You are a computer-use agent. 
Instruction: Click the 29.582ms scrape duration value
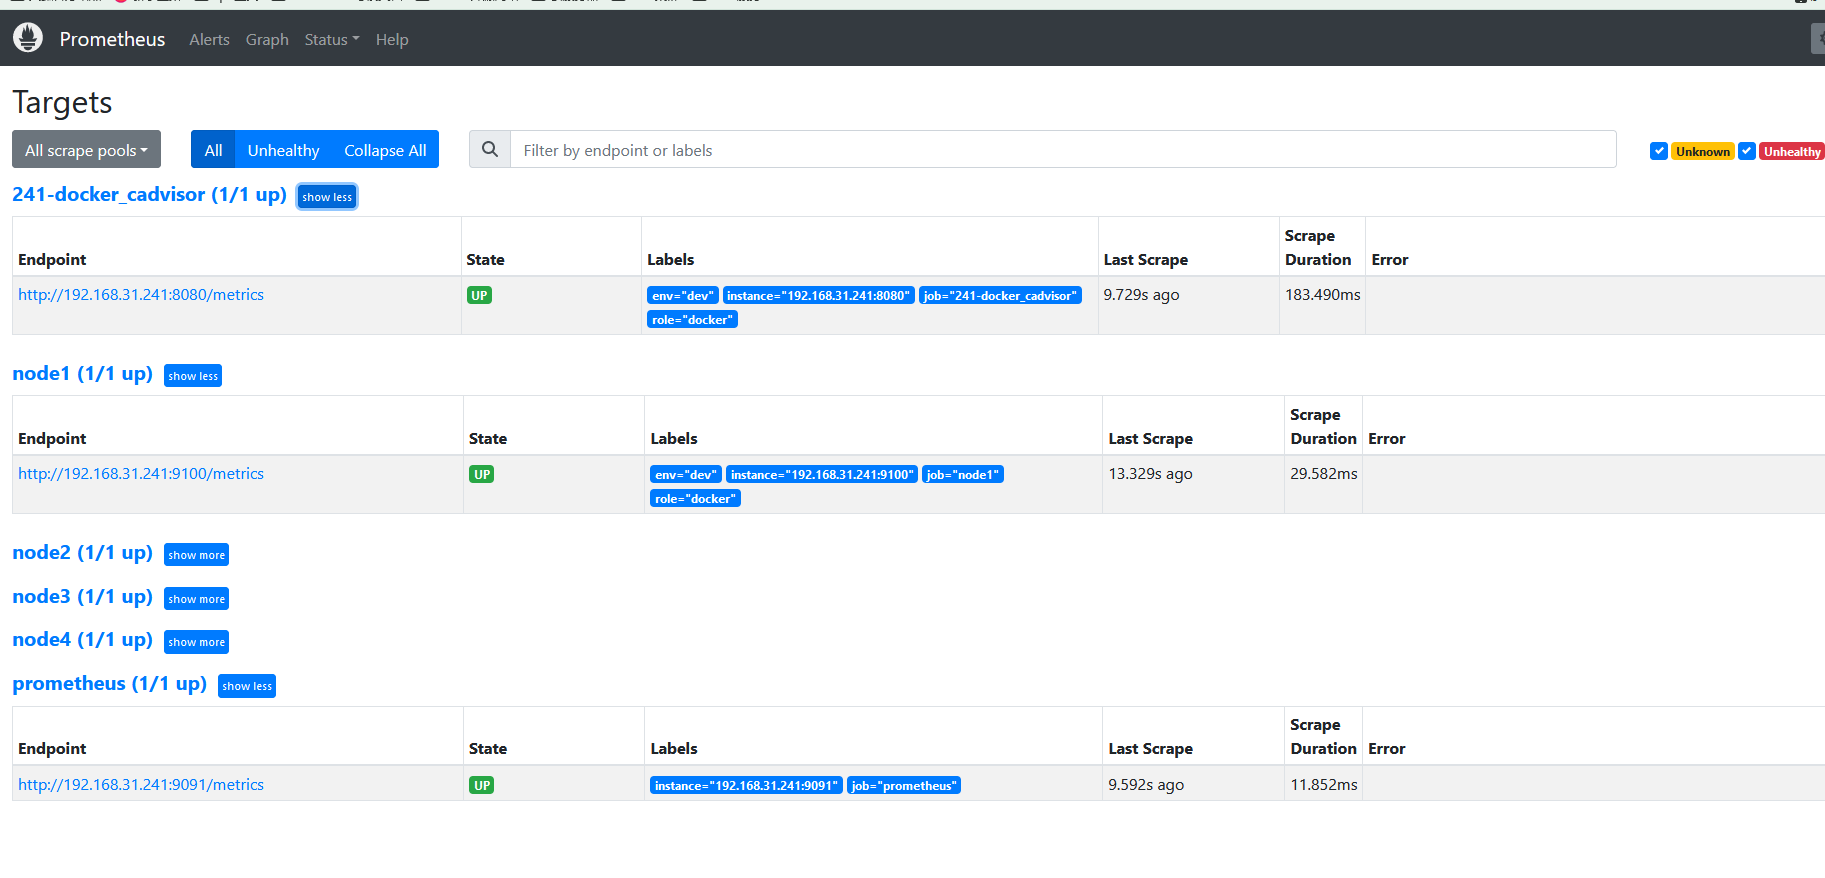pos(1324,474)
